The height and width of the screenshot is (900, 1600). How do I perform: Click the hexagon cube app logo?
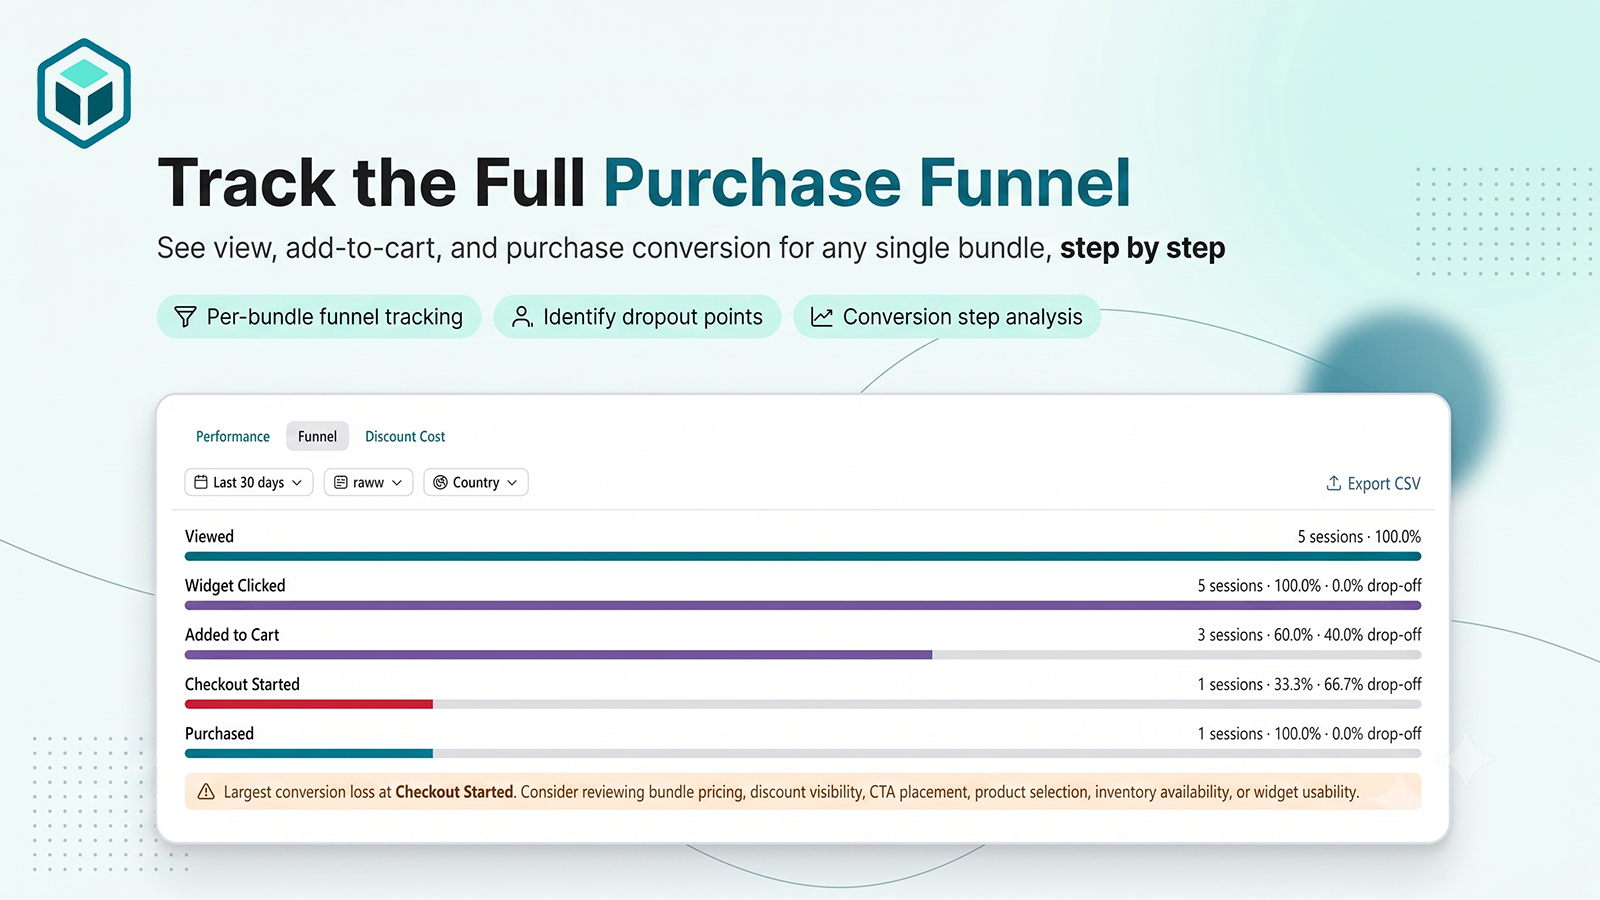coord(84,93)
